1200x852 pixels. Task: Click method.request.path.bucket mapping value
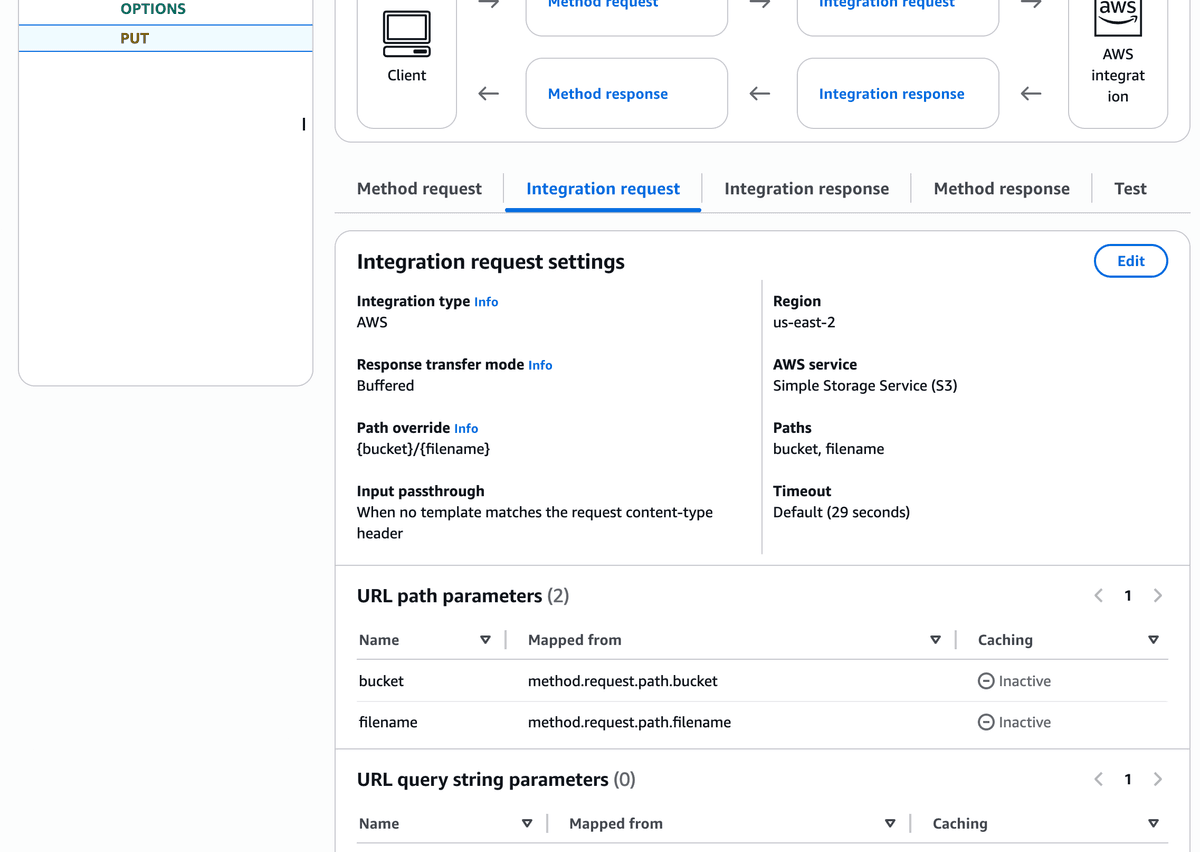(x=623, y=681)
